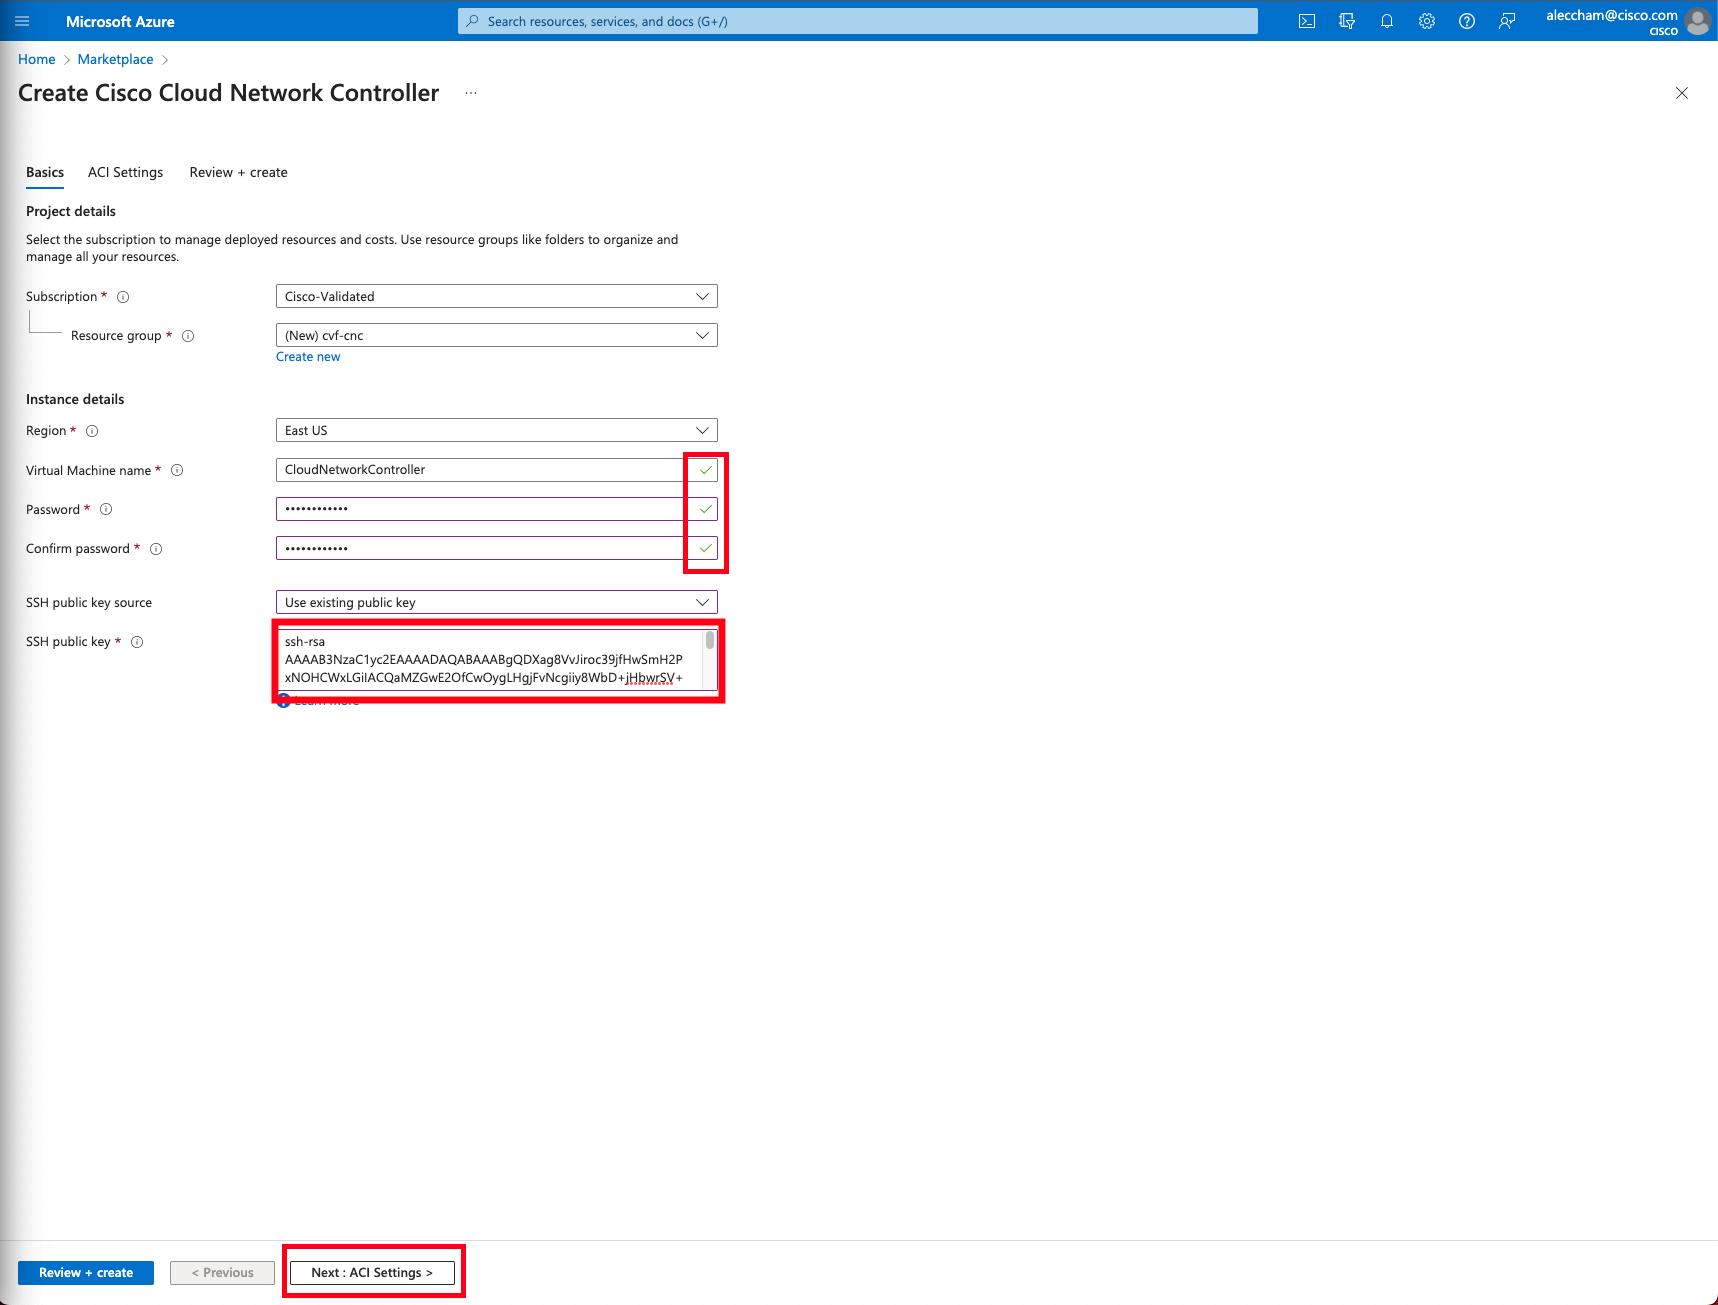Viewport: 1718px width, 1305px height.
Task: Select the Basics tab
Action: [x=45, y=172]
